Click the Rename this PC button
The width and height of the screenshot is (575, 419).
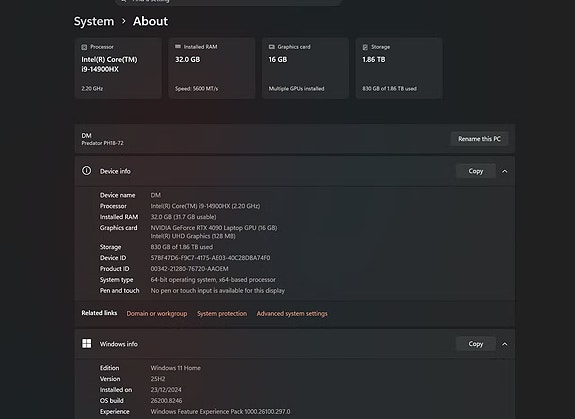click(x=479, y=139)
